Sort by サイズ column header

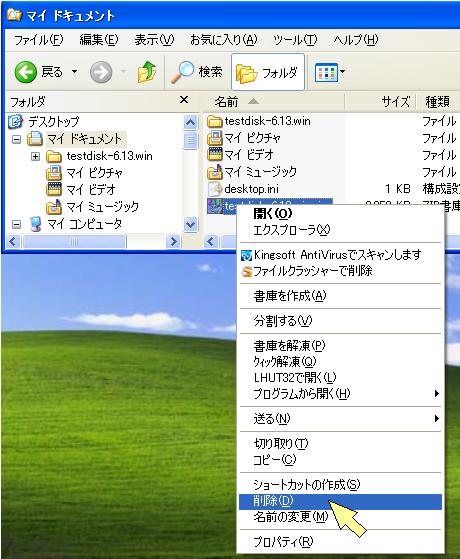pos(380,102)
